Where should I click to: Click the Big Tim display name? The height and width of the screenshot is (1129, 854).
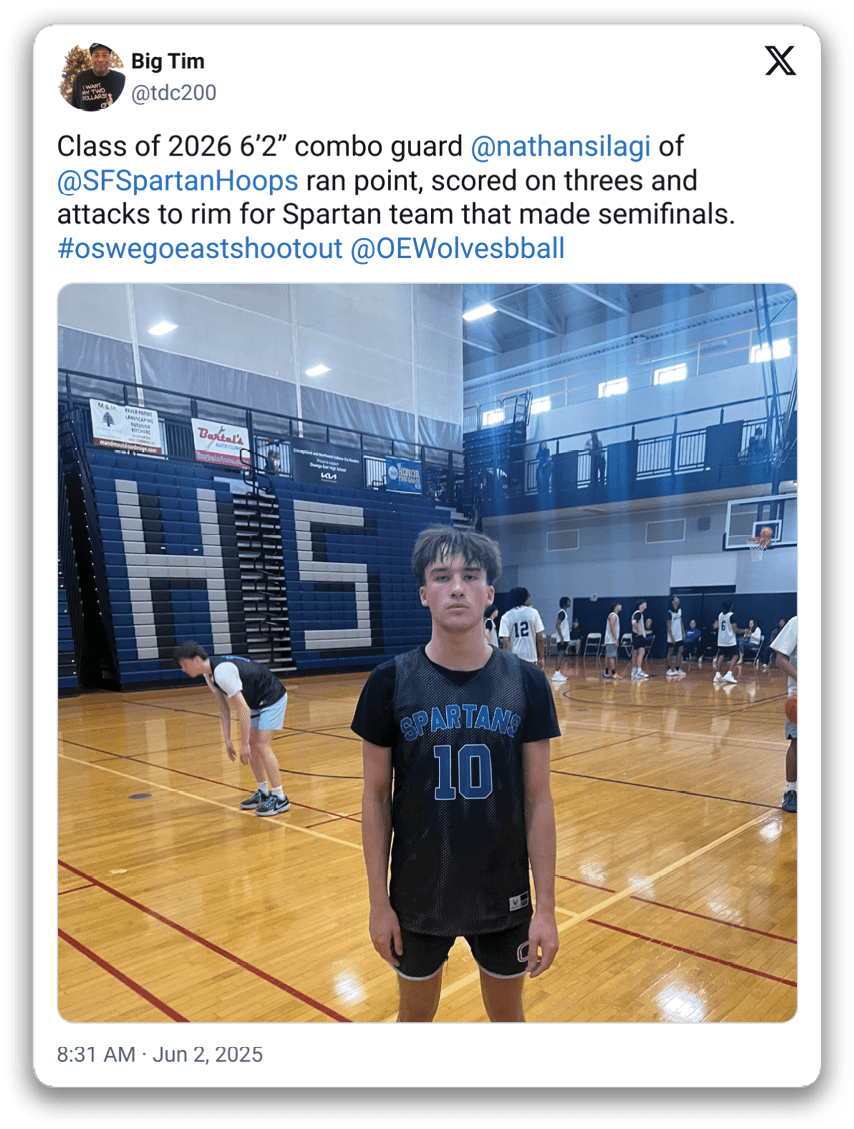coord(168,62)
